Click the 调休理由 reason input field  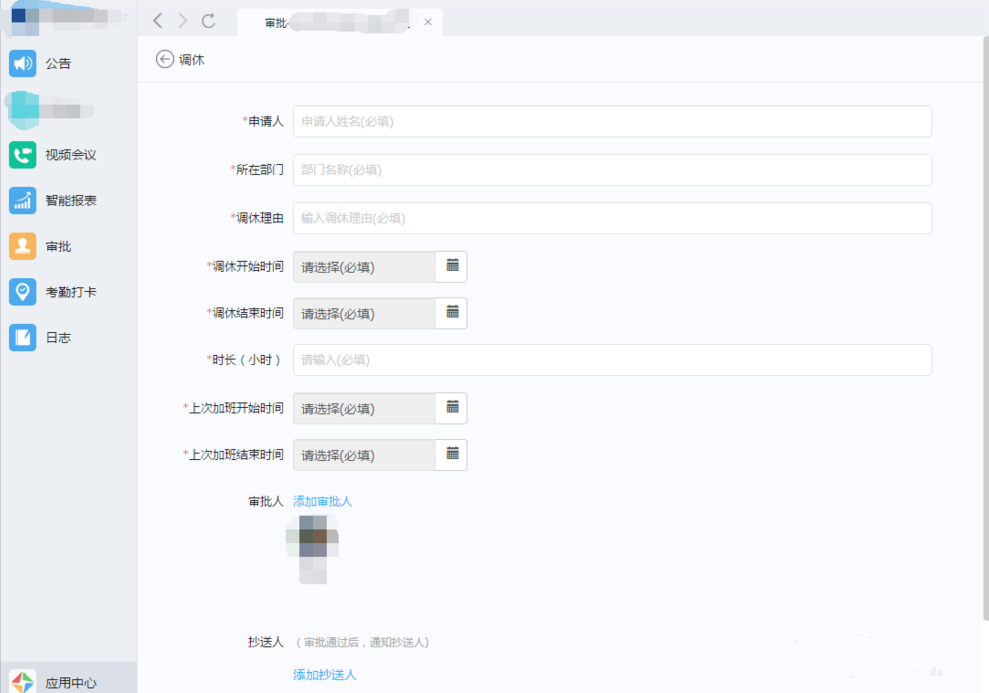coord(612,218)
